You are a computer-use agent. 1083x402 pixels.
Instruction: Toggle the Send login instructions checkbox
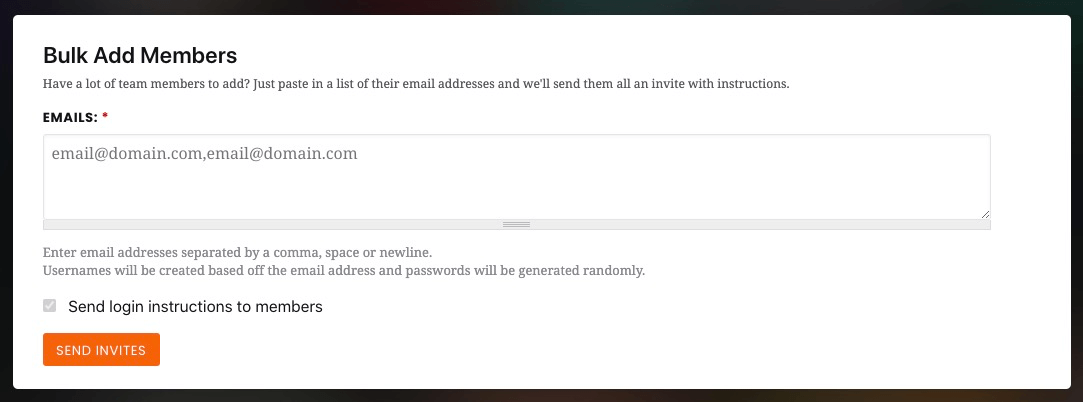(x=50, y=306)
